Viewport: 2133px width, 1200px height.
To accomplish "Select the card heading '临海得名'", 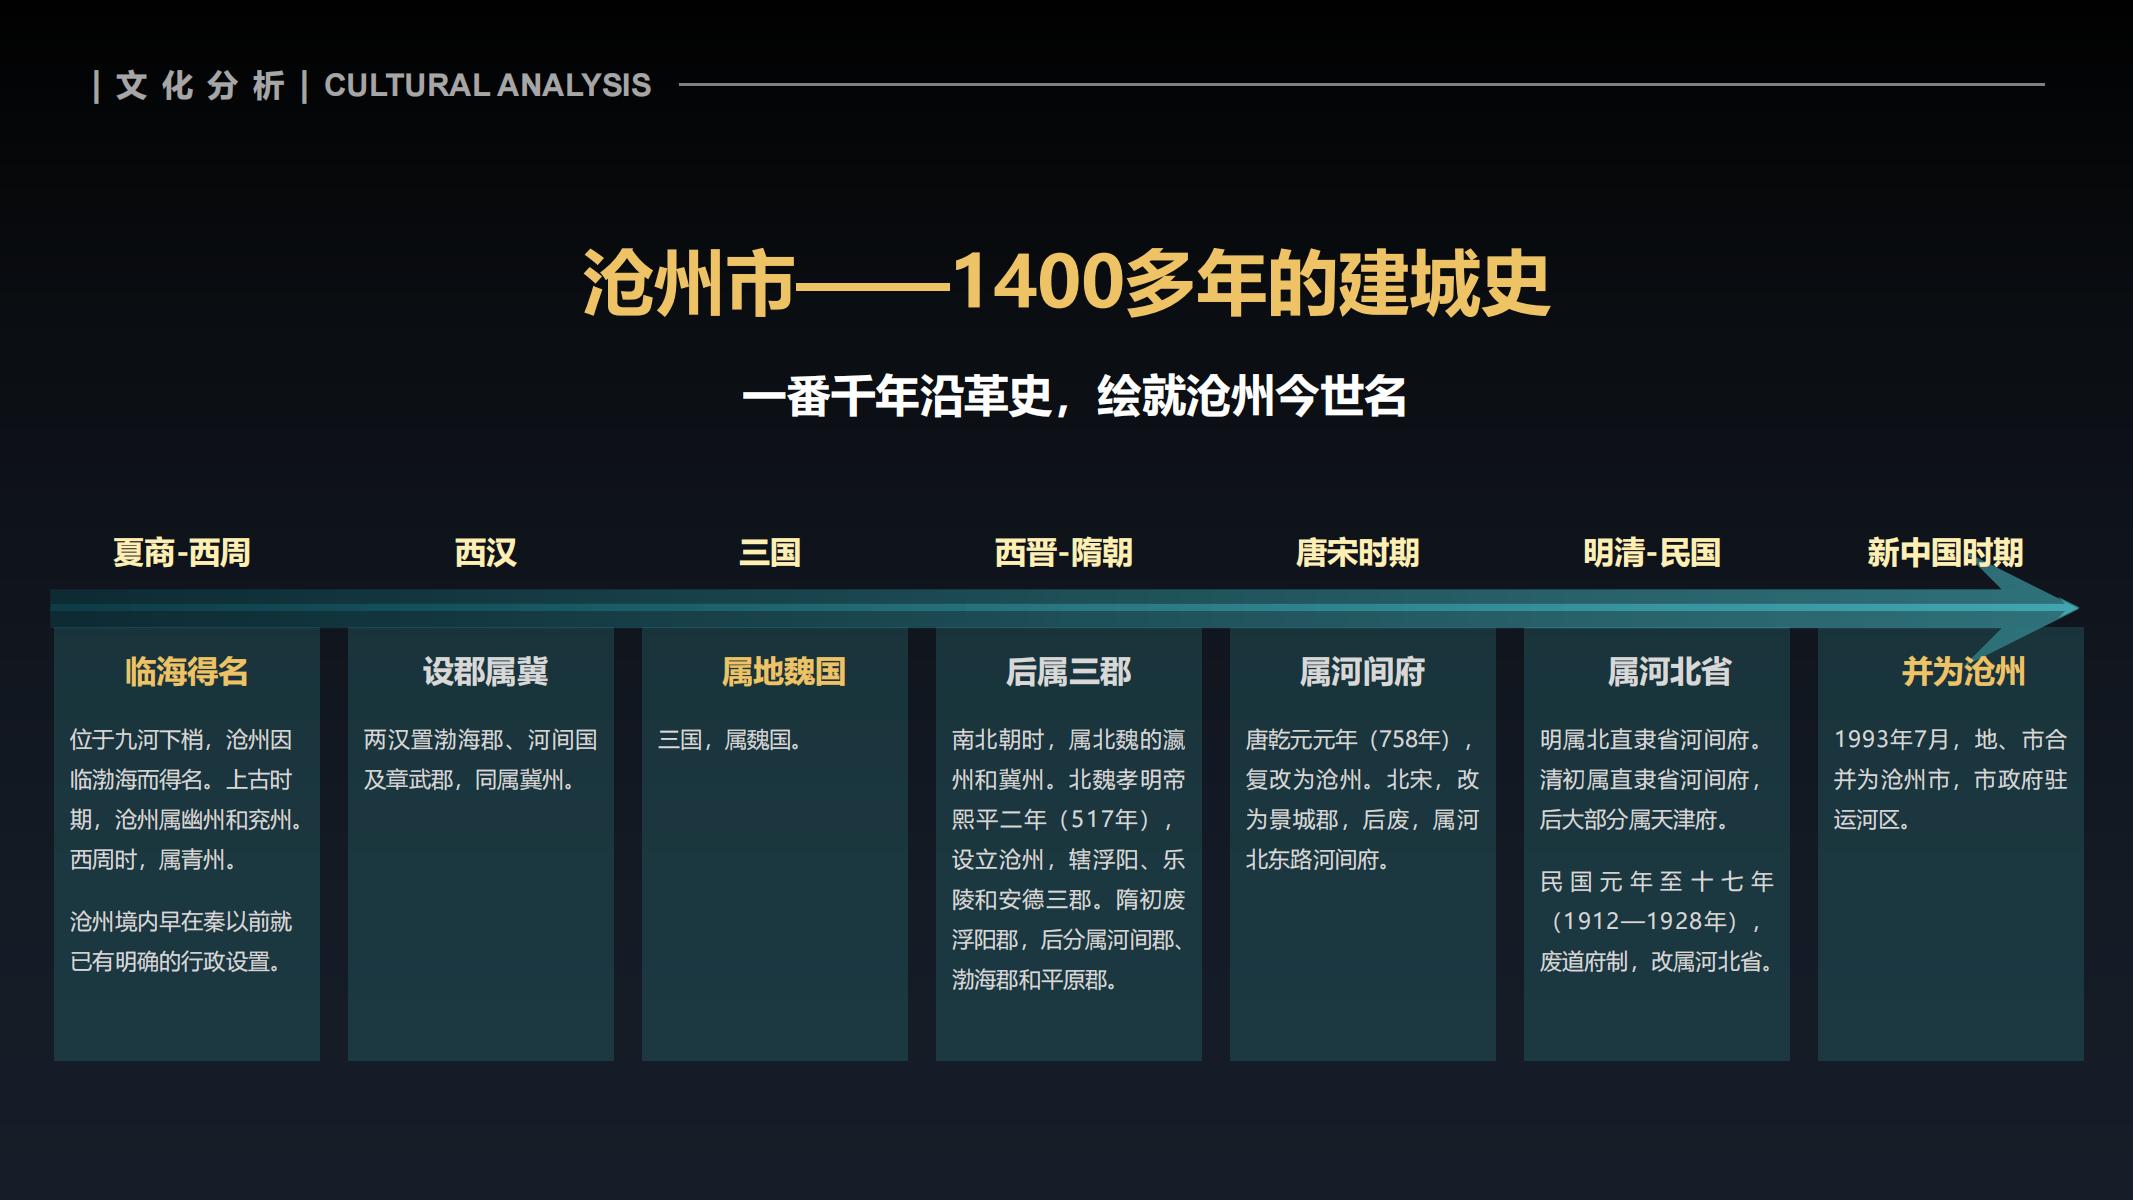I will [187, 671].
